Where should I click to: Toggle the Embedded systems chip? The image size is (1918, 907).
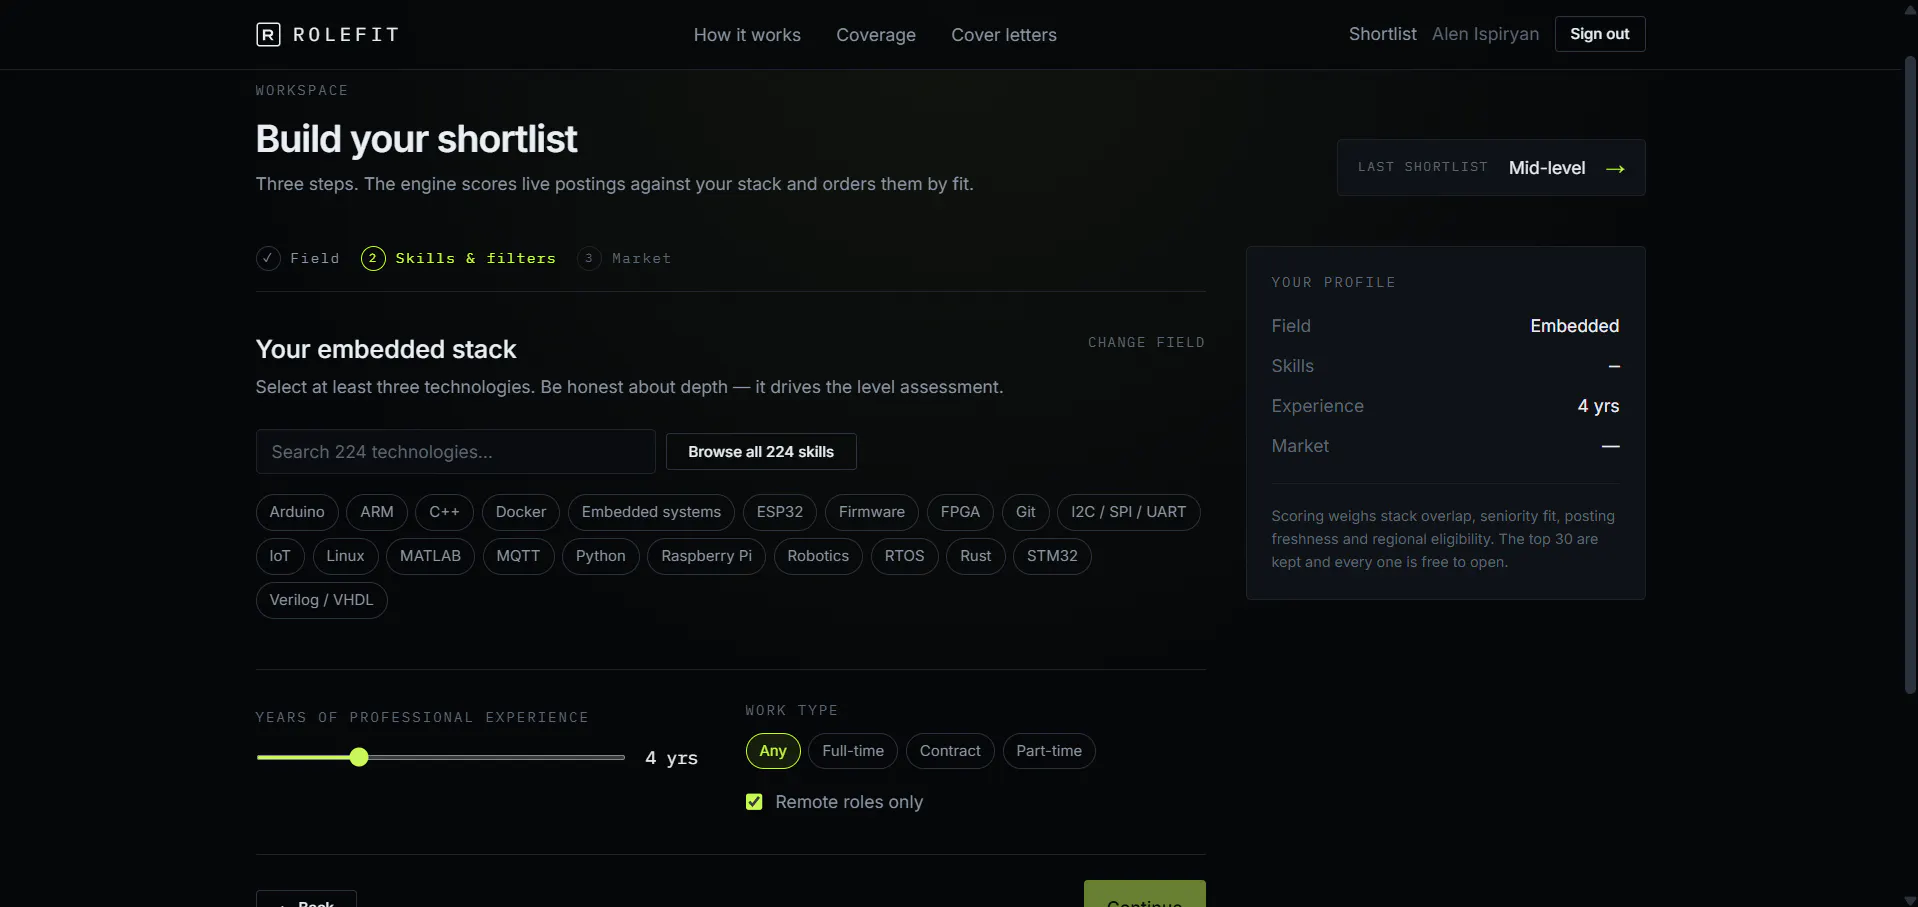tap(651, 512)
